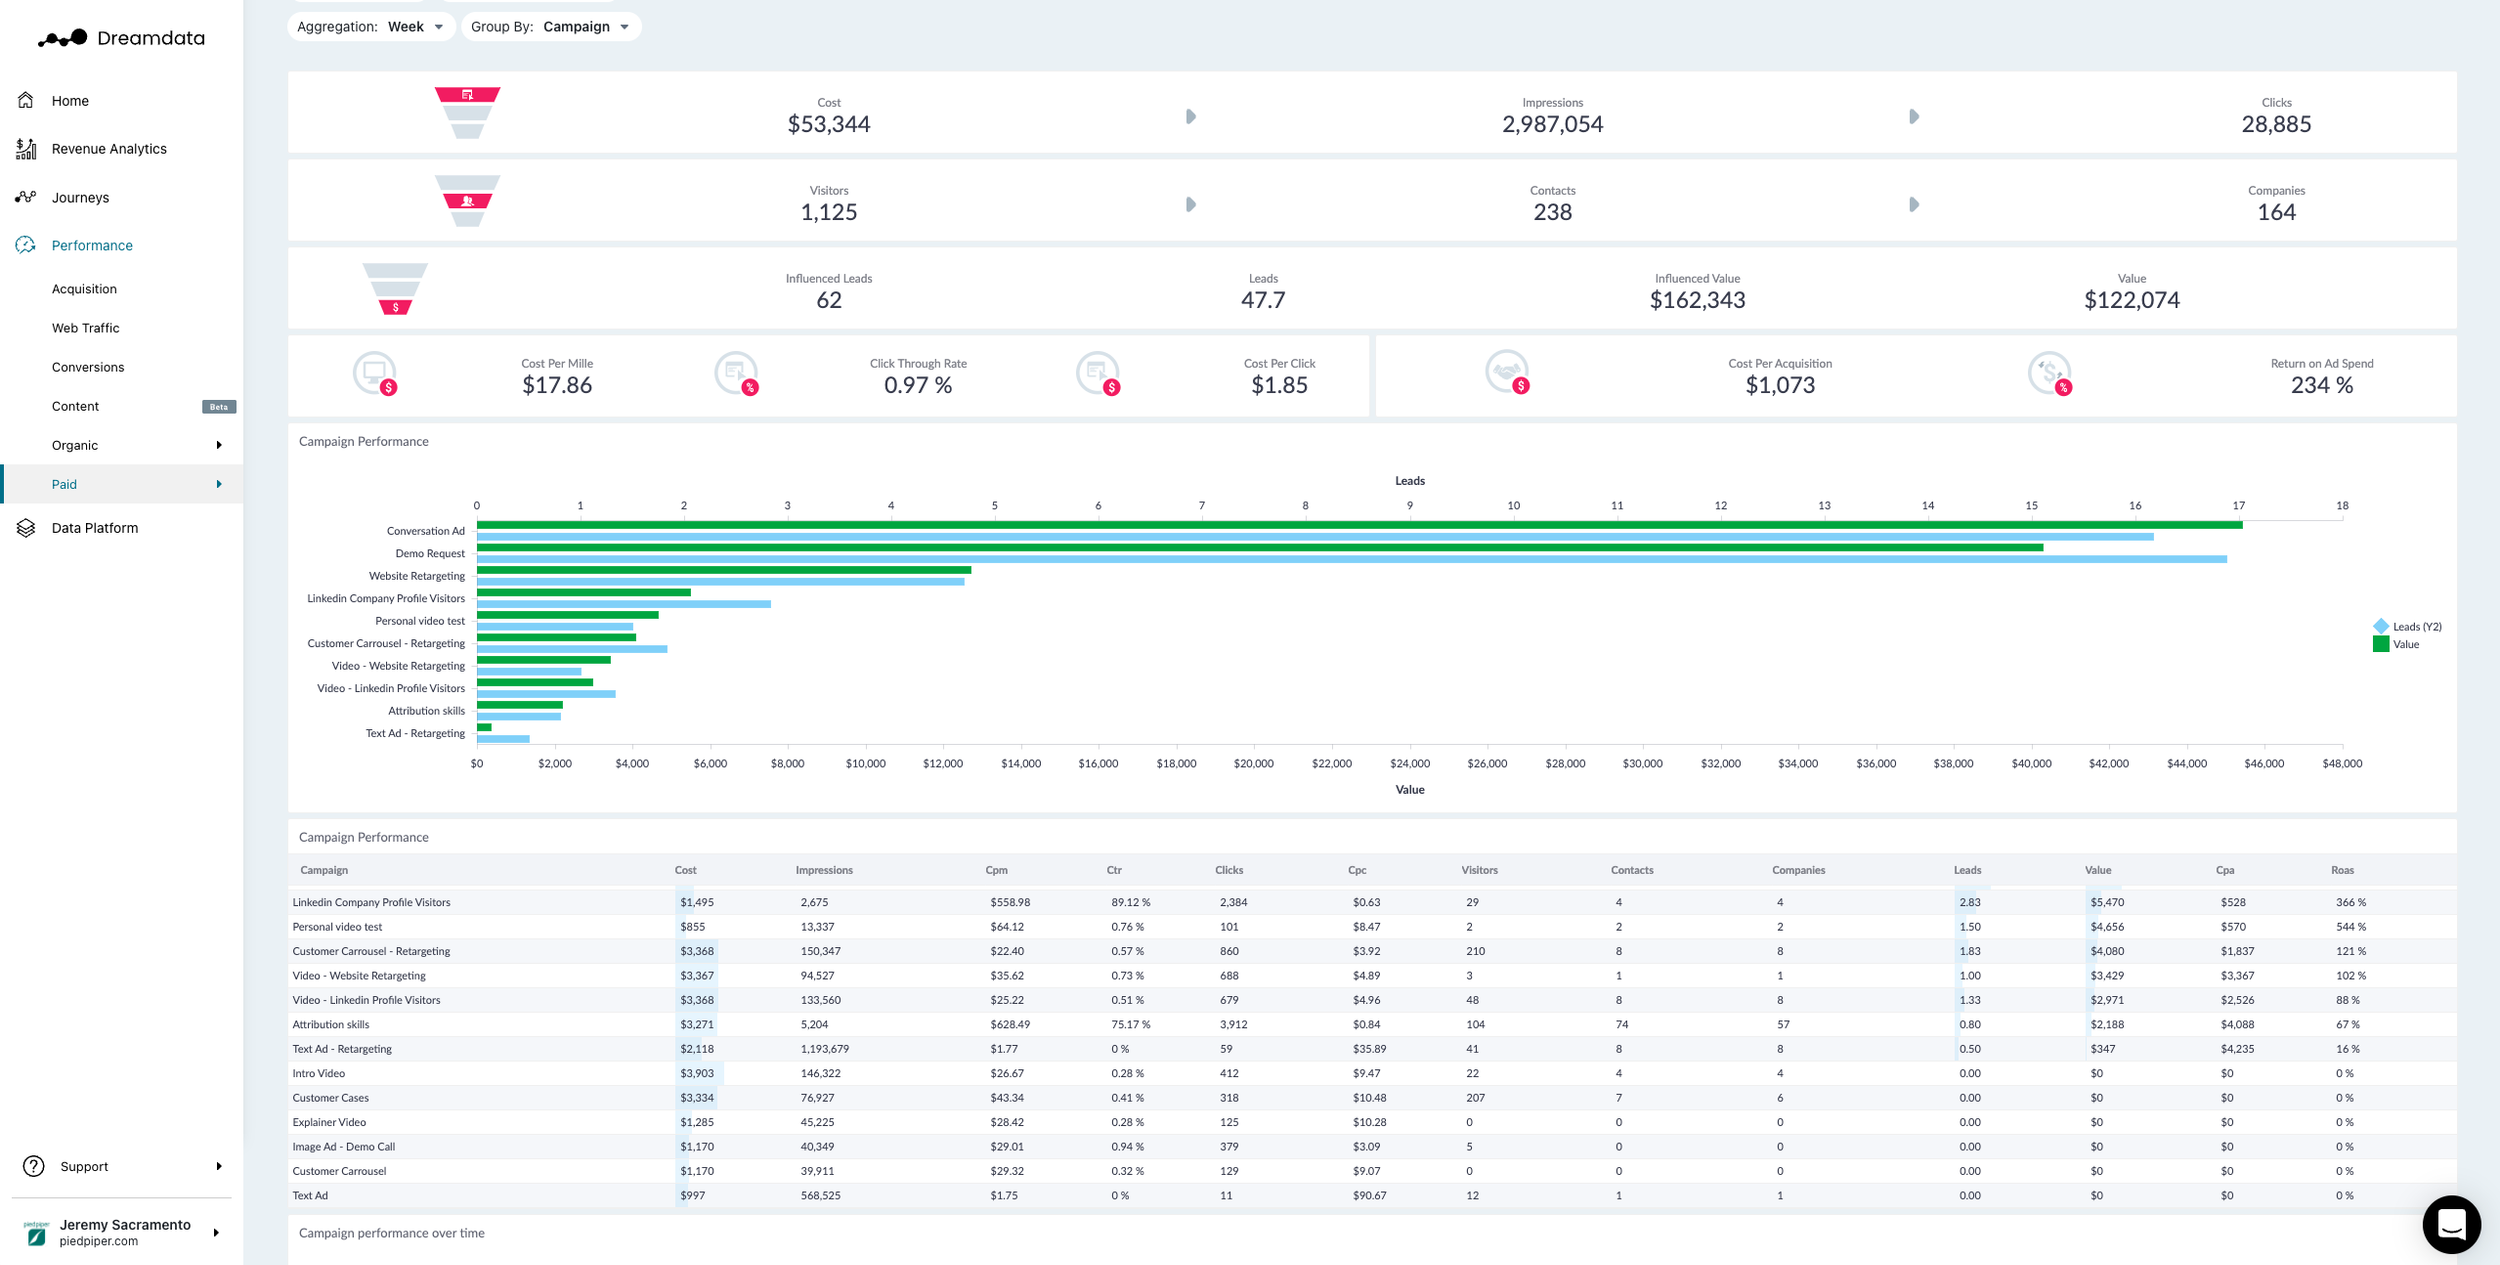Click Linkedin Company Profile Visitors table row

(1372, 902)
